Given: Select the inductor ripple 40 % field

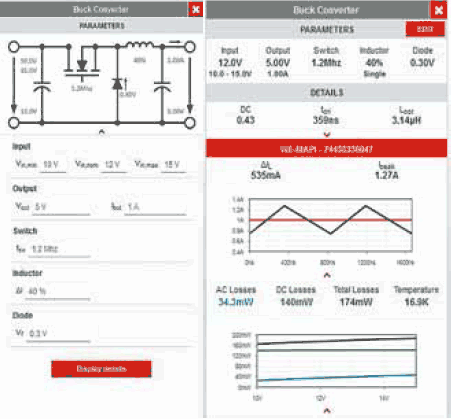Looking at the screenshot, I should (57, 292).
